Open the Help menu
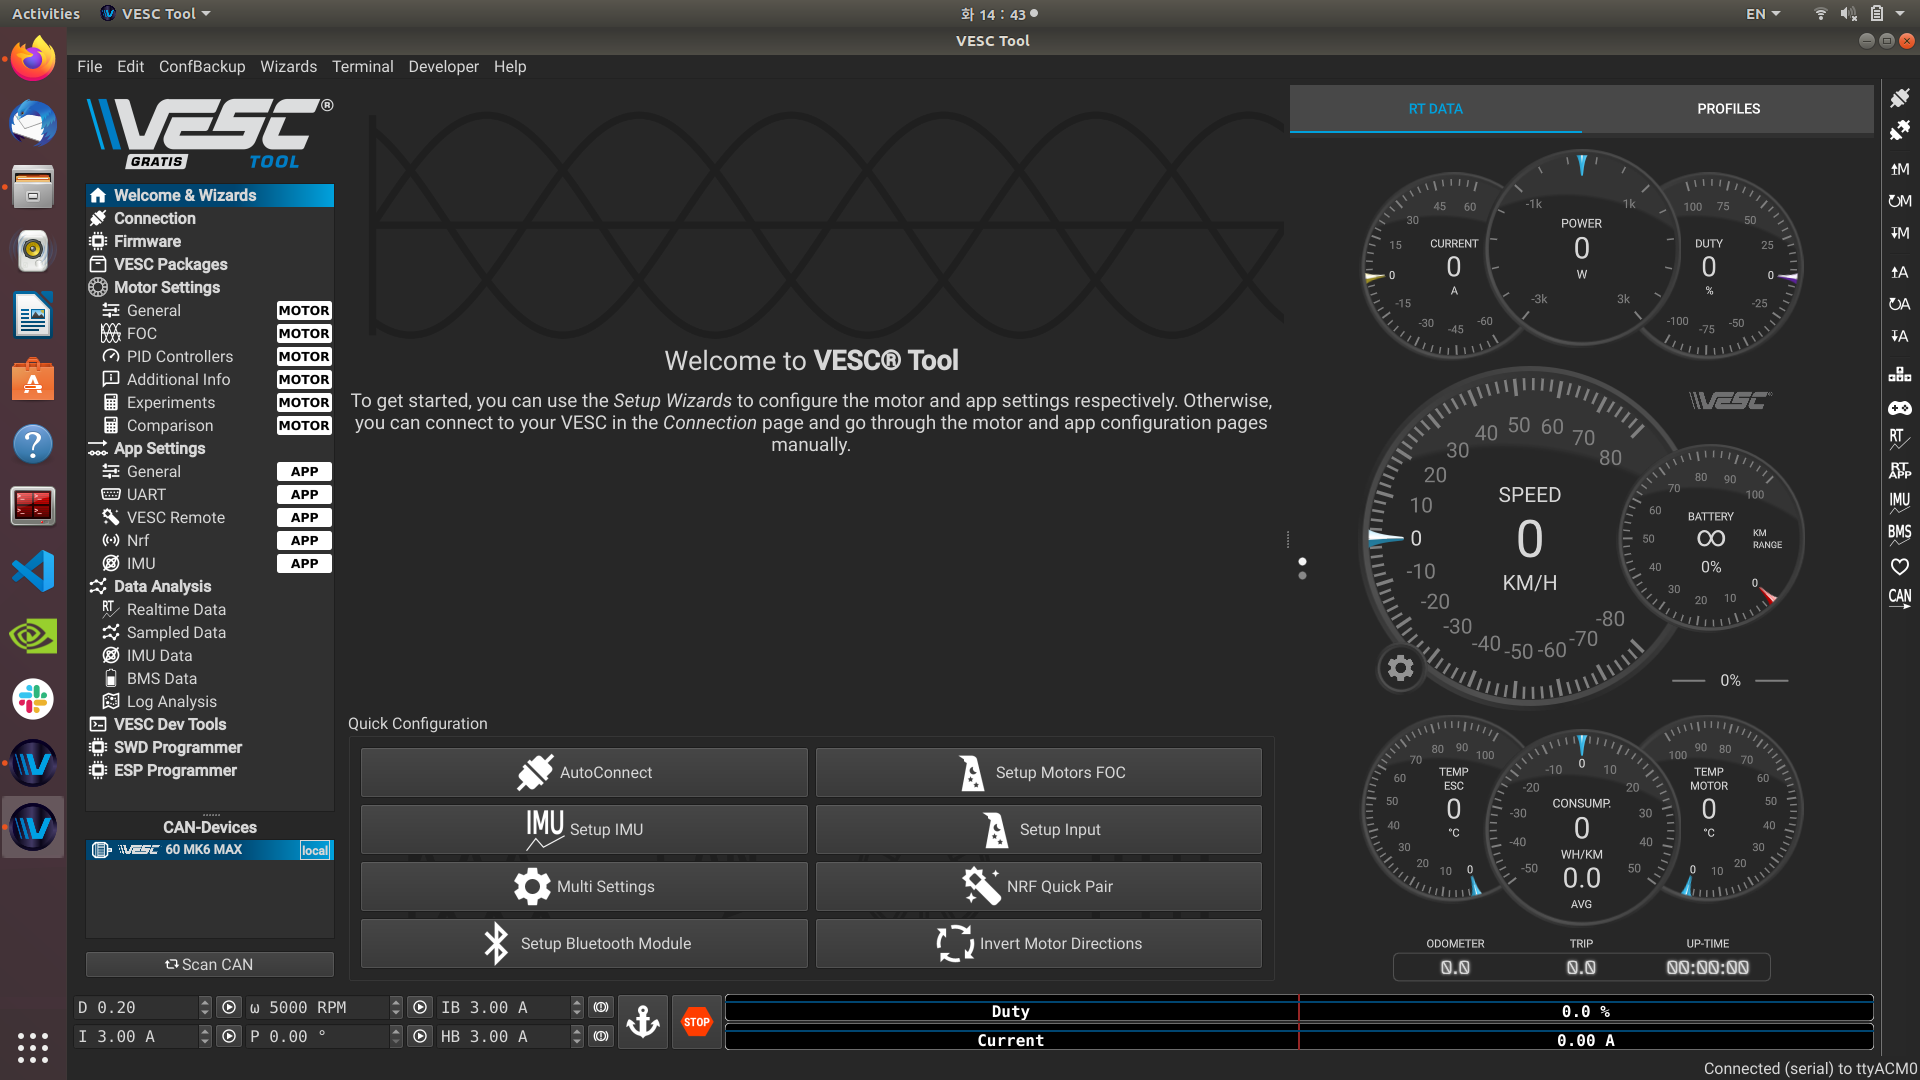 [510, 66]
